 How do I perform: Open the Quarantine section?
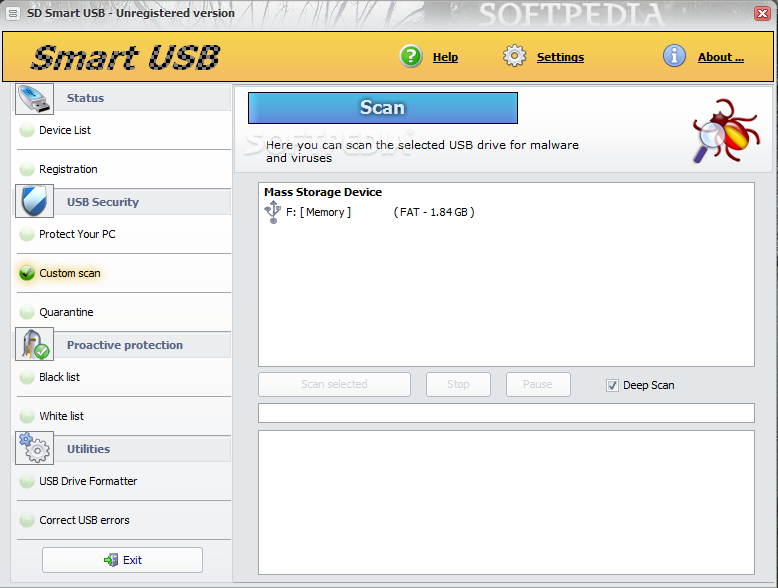pos(66,312)
